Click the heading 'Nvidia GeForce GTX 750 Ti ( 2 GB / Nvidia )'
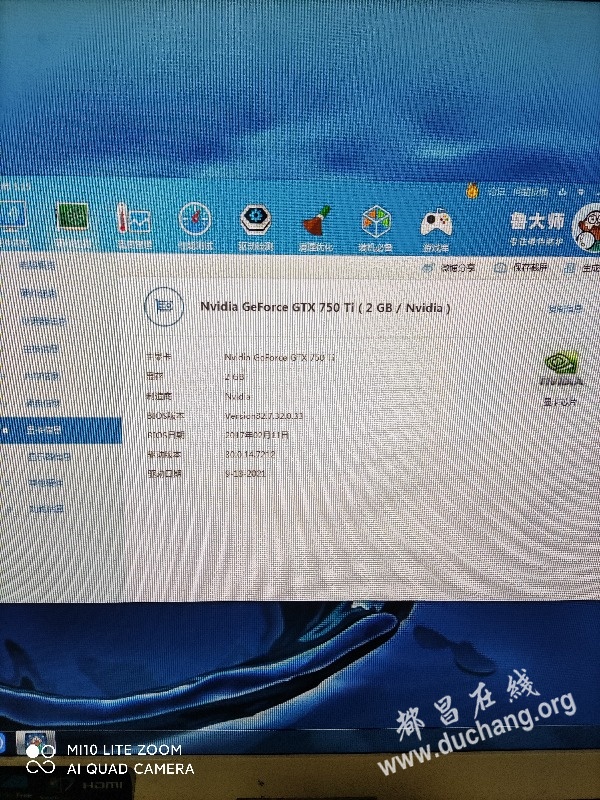 326,307
